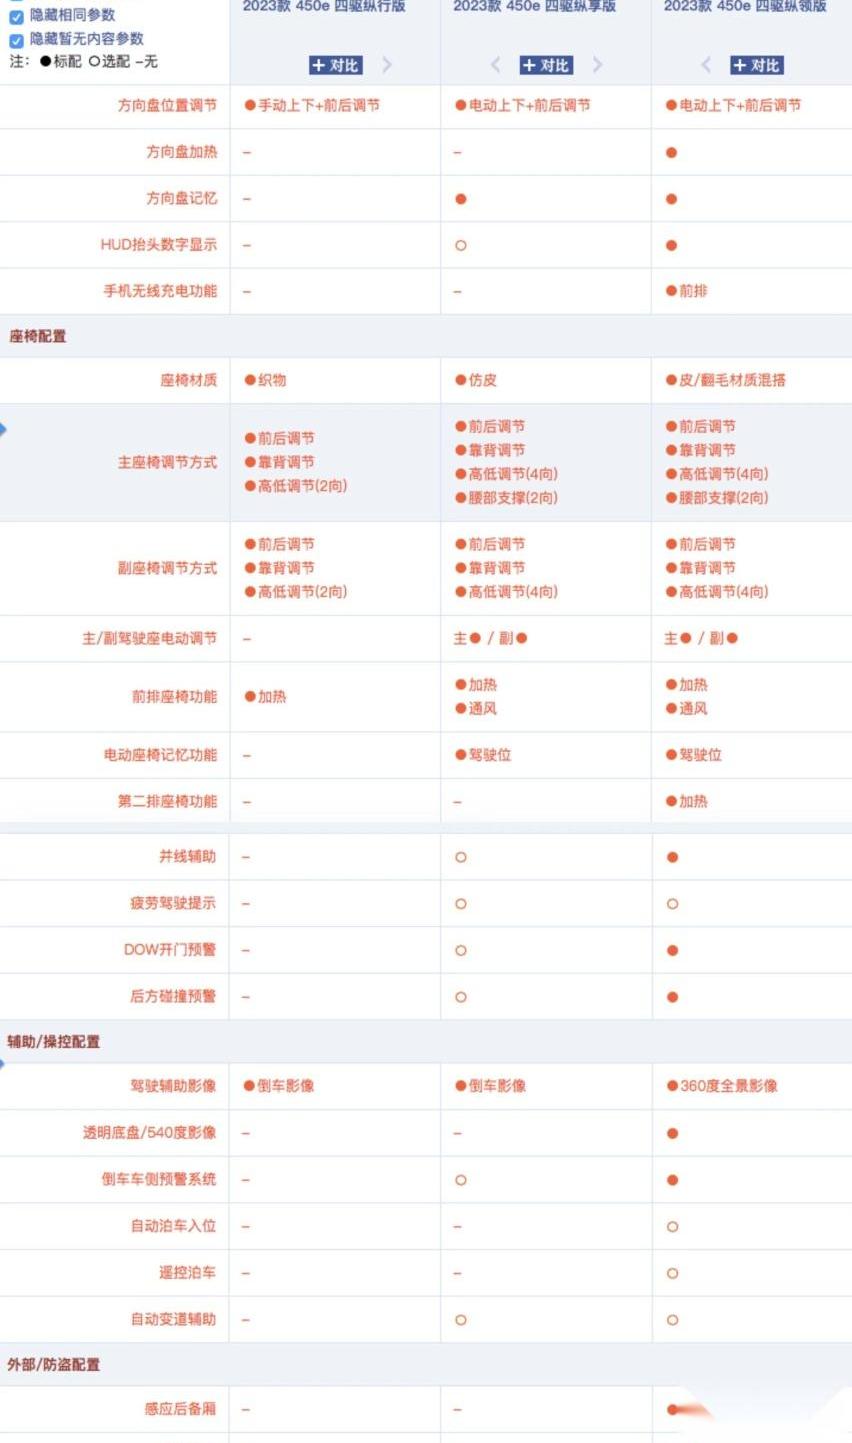Click the optional circle for 纵领版 疲劳驾驶提示
The image size is (852, 1443).
pyautogui.click(x=672, y=904)
